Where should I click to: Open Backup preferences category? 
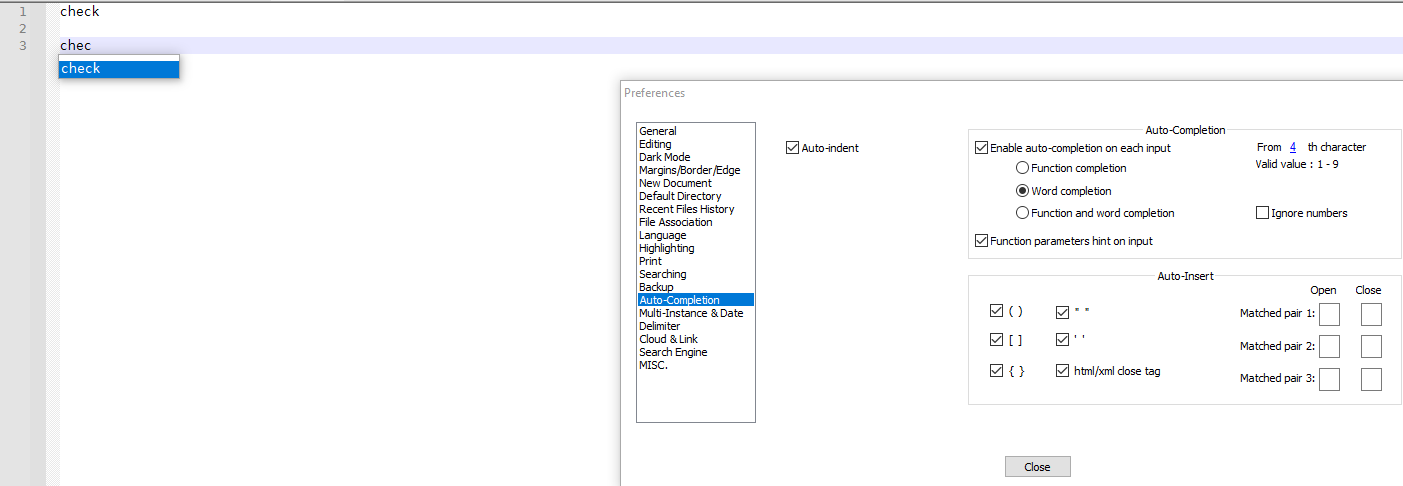click(x=656, y=287)
